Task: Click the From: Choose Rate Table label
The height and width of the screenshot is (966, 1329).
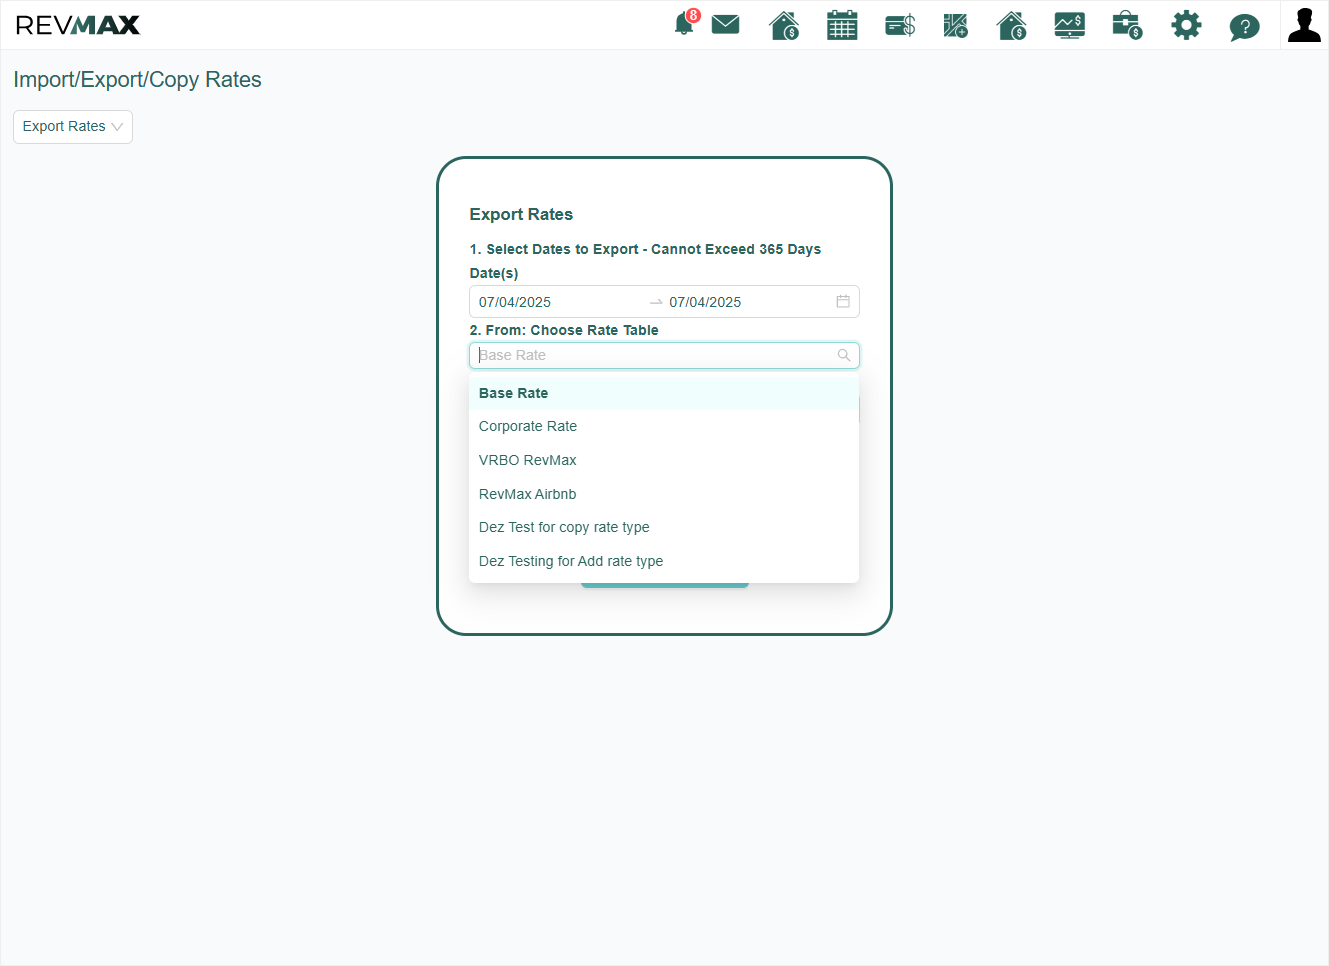Action: tap(564, 330)
